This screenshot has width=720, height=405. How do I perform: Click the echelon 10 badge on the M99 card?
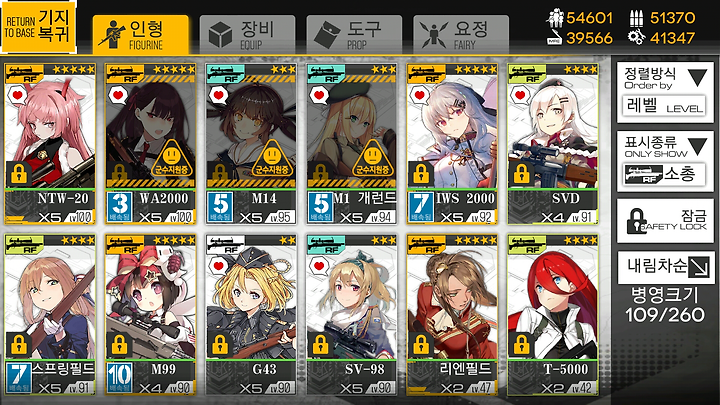[120, 378]
